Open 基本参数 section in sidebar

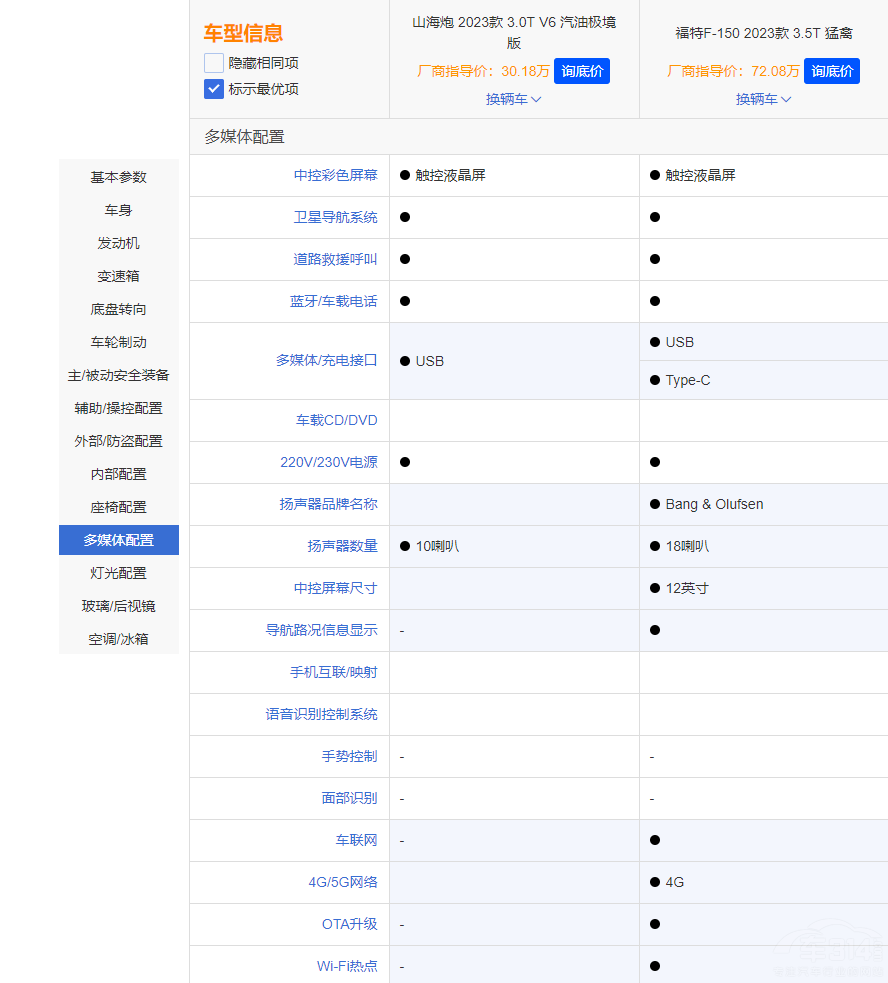coord(119,177)
